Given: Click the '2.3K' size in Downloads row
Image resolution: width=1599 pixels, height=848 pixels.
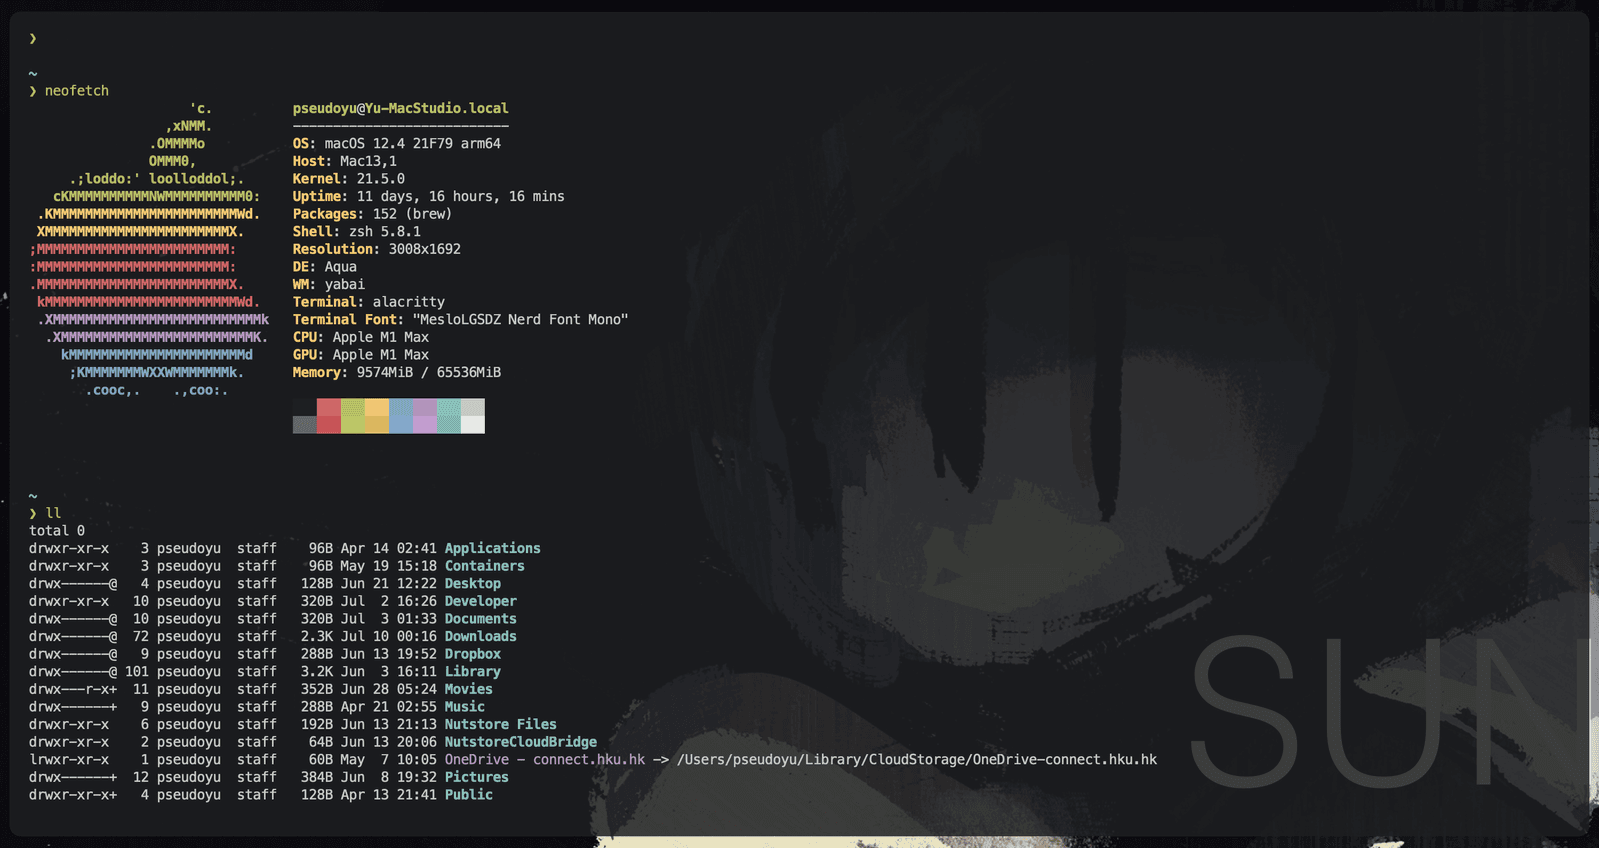Looking at the screenshot, I should click(x=316, y=636).
